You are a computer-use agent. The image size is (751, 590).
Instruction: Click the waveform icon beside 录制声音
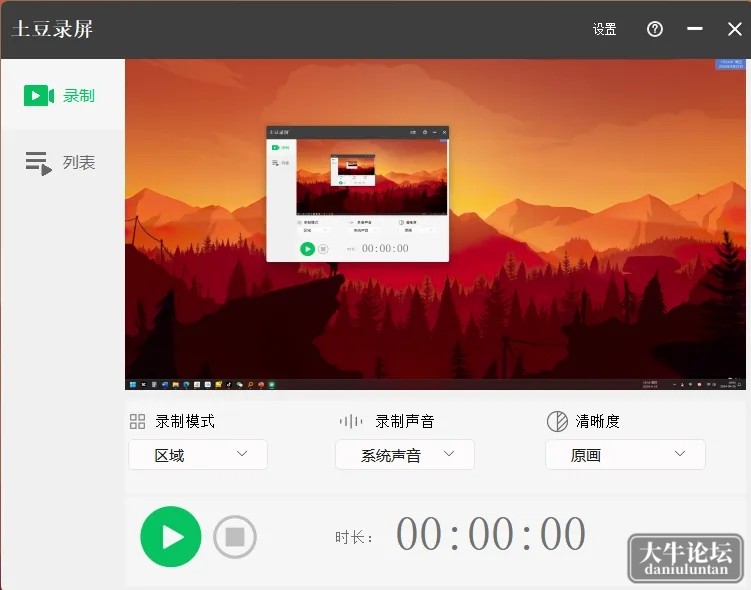pyautogui.click(x=351, y=421)
